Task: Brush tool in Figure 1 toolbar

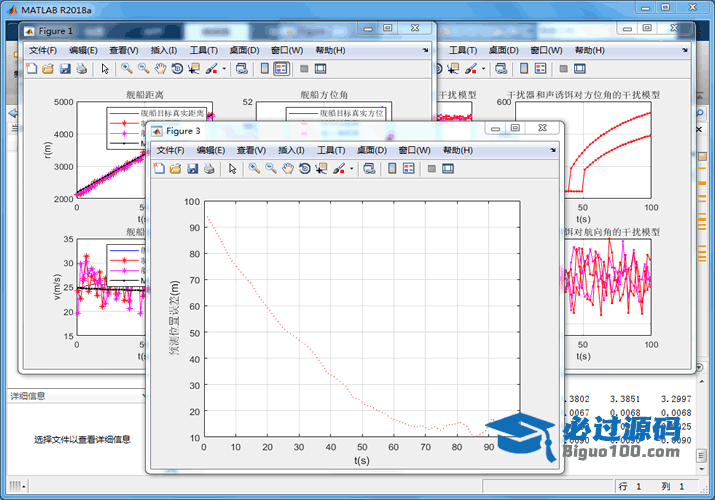Action: (212, 69)
